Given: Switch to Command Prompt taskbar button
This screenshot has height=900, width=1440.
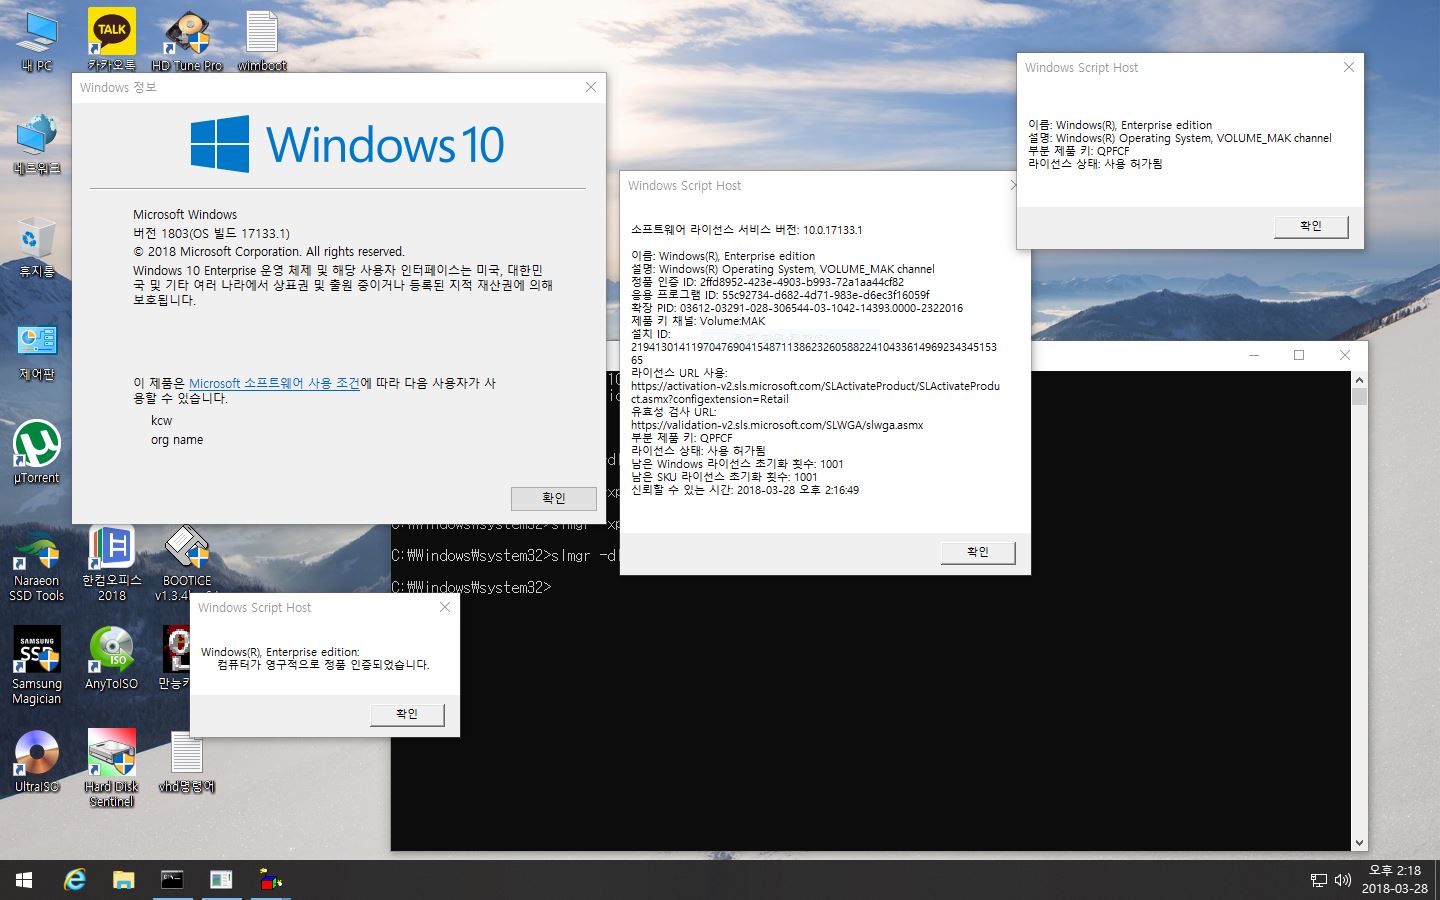Looking at the screenshot, I should coord(172,880).
